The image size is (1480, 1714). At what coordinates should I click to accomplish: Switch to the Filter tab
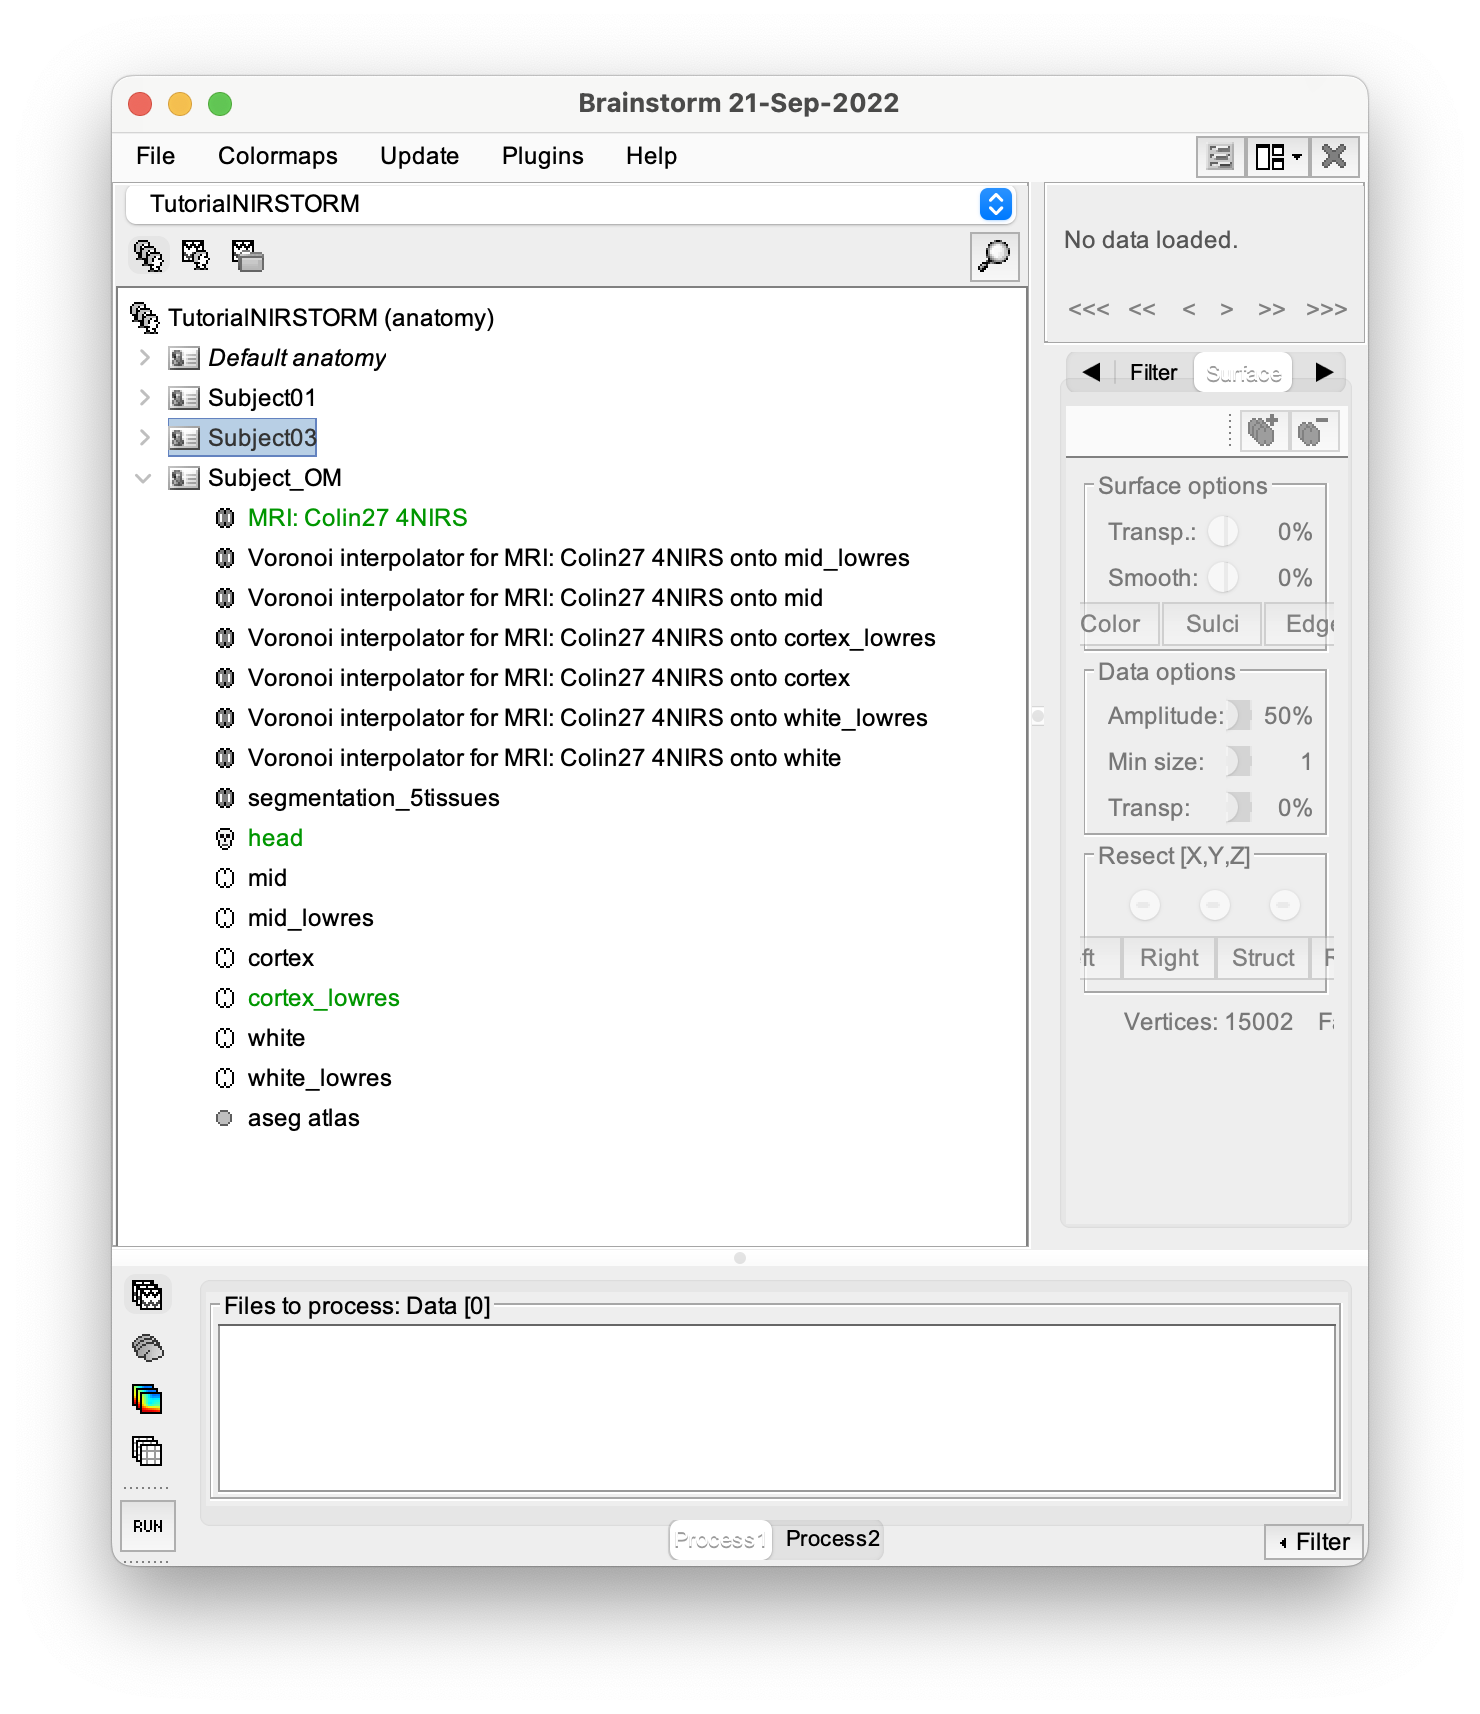[x=1153, y=372]
